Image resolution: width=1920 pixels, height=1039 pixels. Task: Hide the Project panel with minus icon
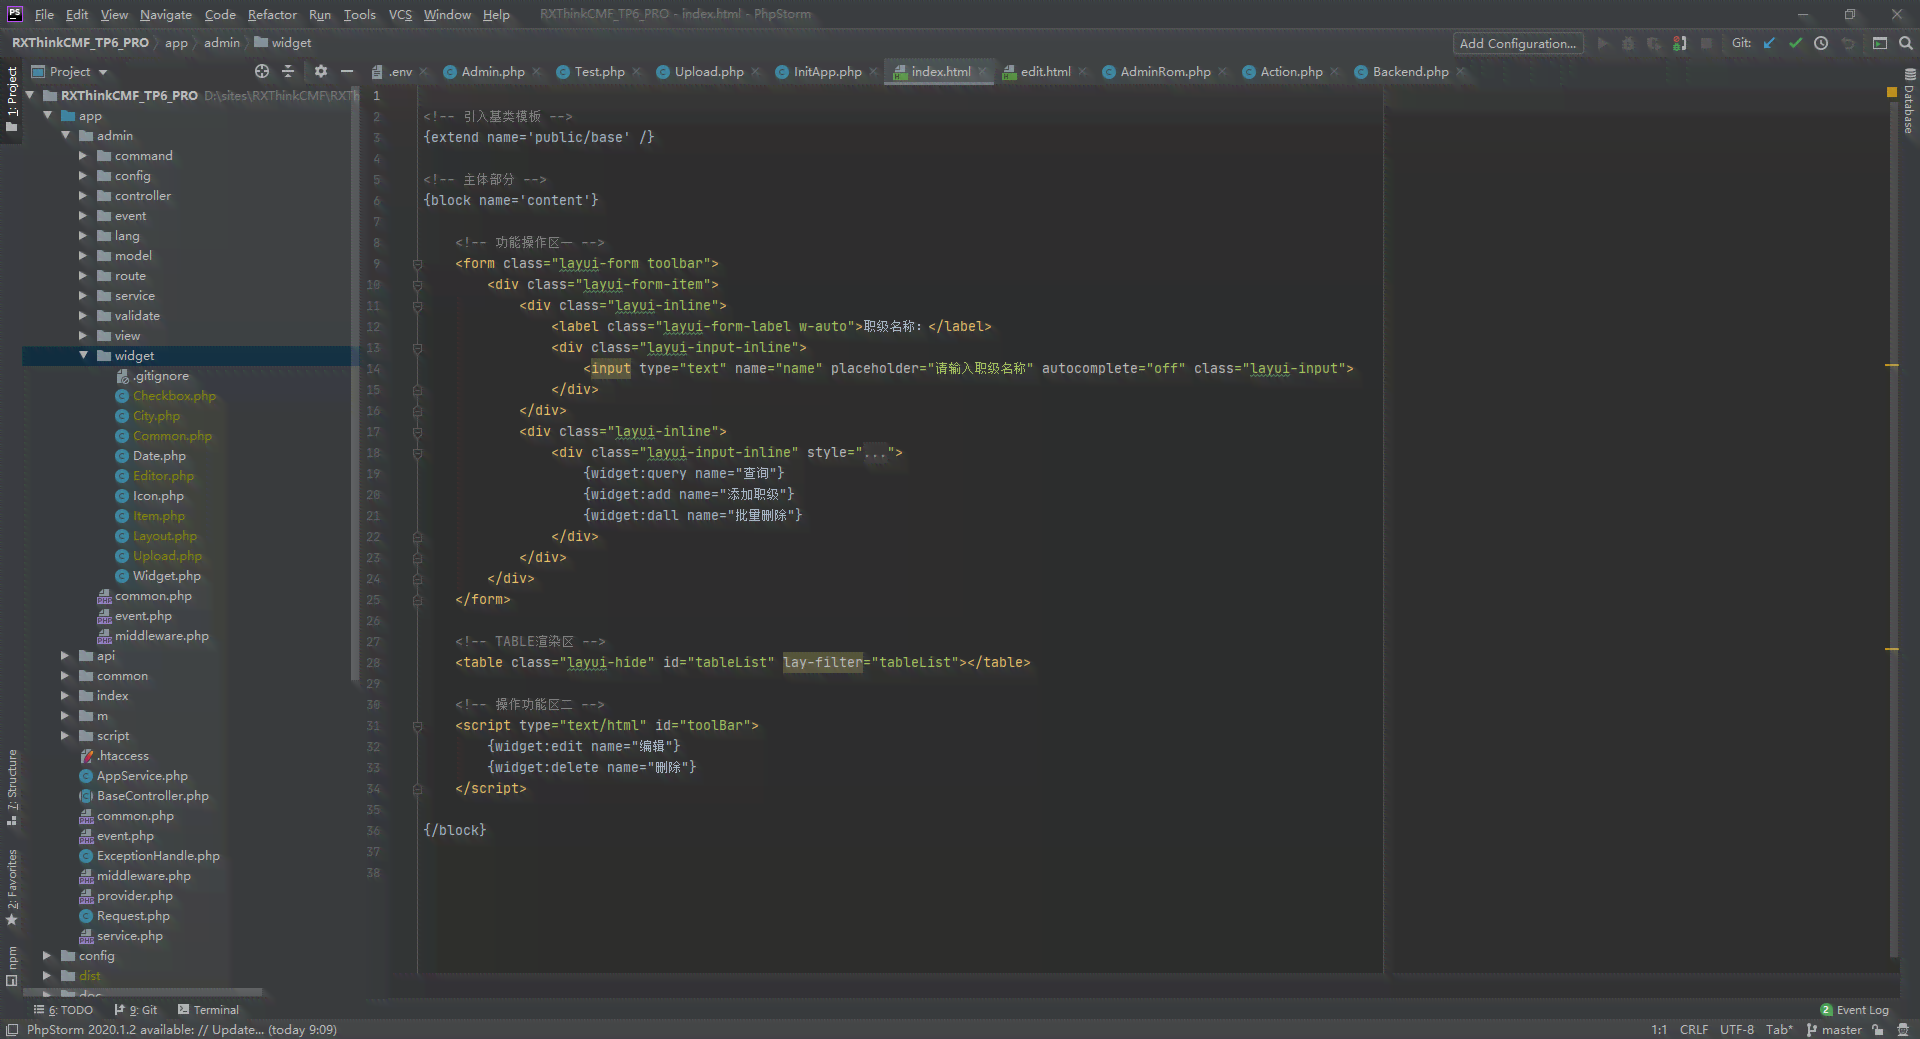coord(347,71)
